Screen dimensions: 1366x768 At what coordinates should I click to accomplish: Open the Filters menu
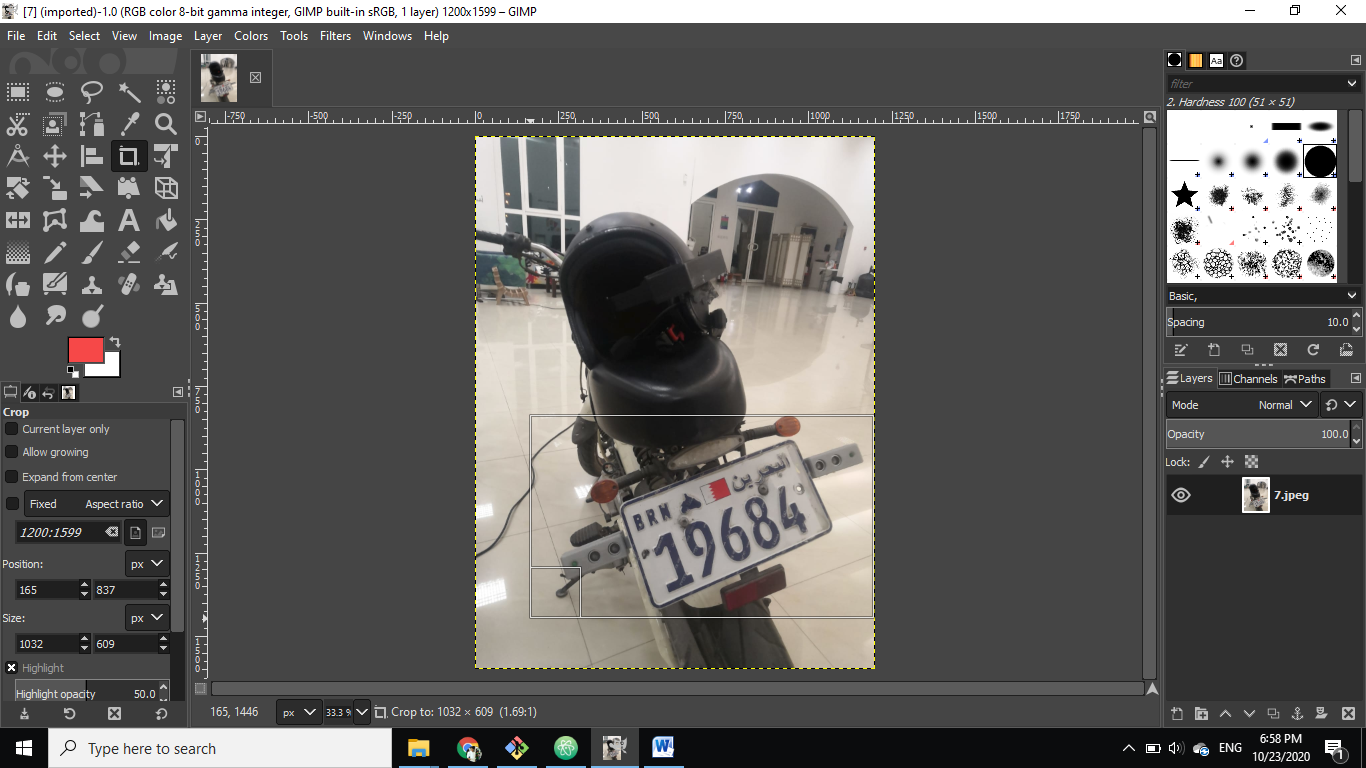(335, 35)
